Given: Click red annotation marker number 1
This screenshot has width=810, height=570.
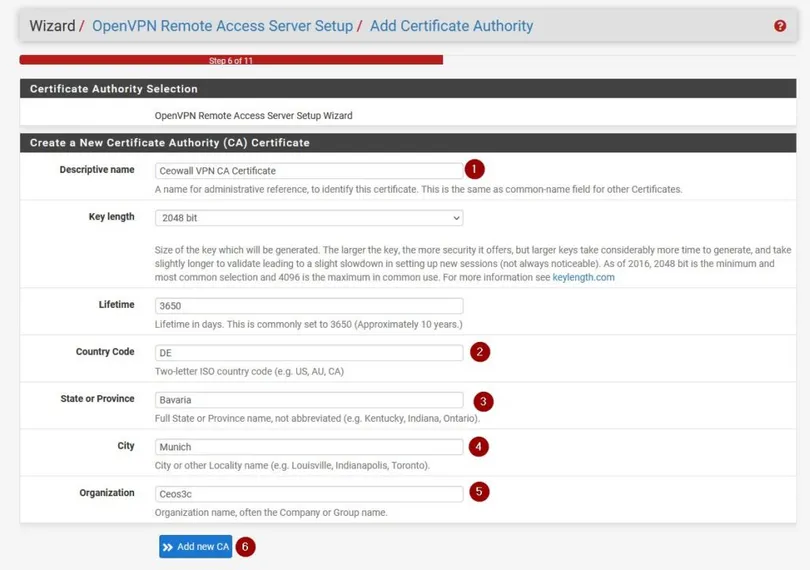Looking at the screenshot, I should tap(474, 170).
